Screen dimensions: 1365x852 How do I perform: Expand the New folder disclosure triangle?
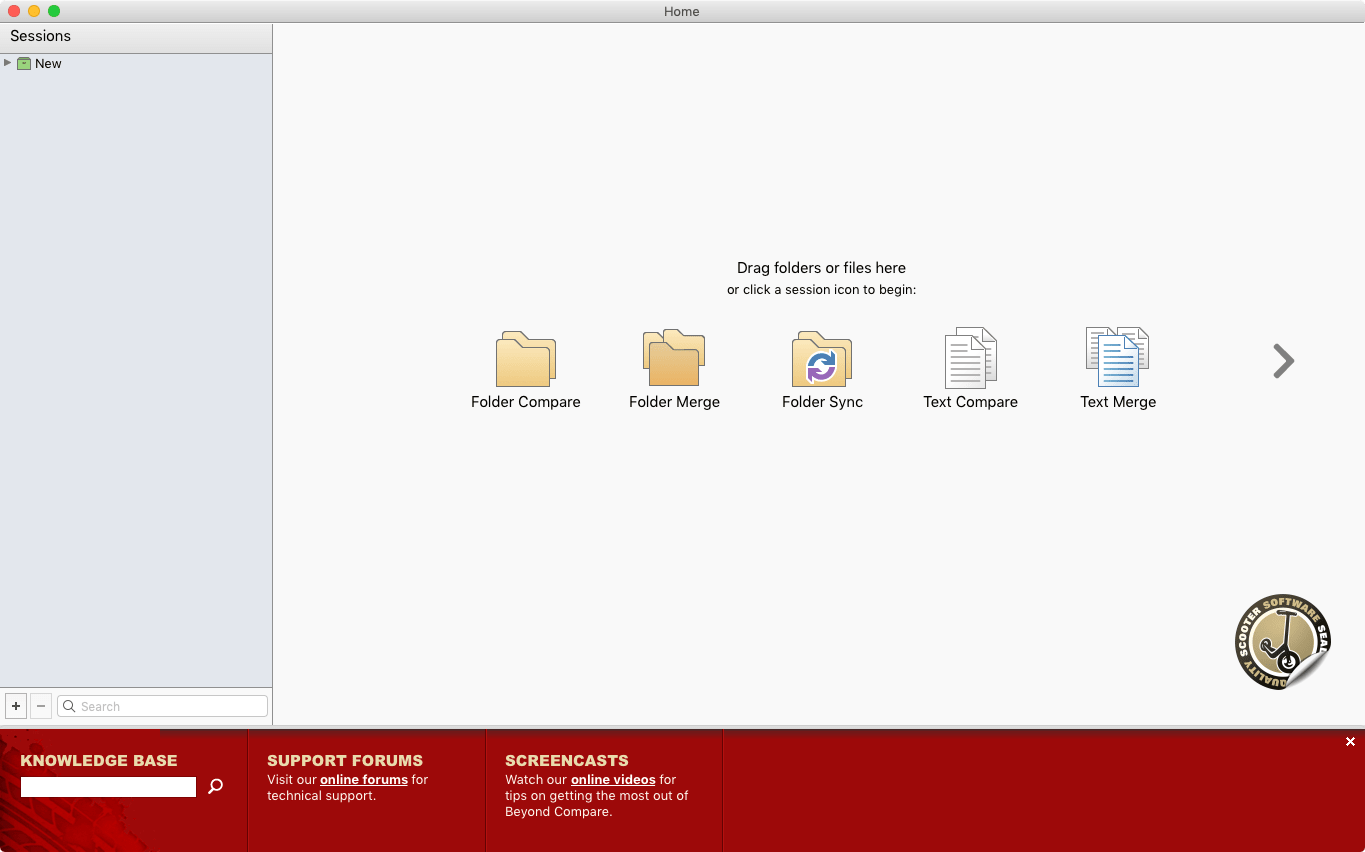pyautogui.click(x=8, y=63)
